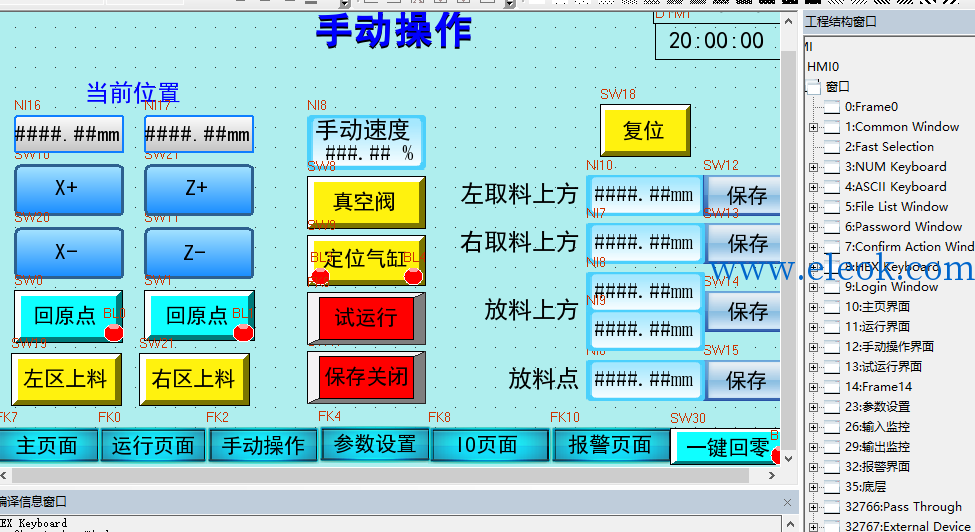975x532 pixels.
Task: Open the 报警页面 navigation key
Action: click(610, 444)
